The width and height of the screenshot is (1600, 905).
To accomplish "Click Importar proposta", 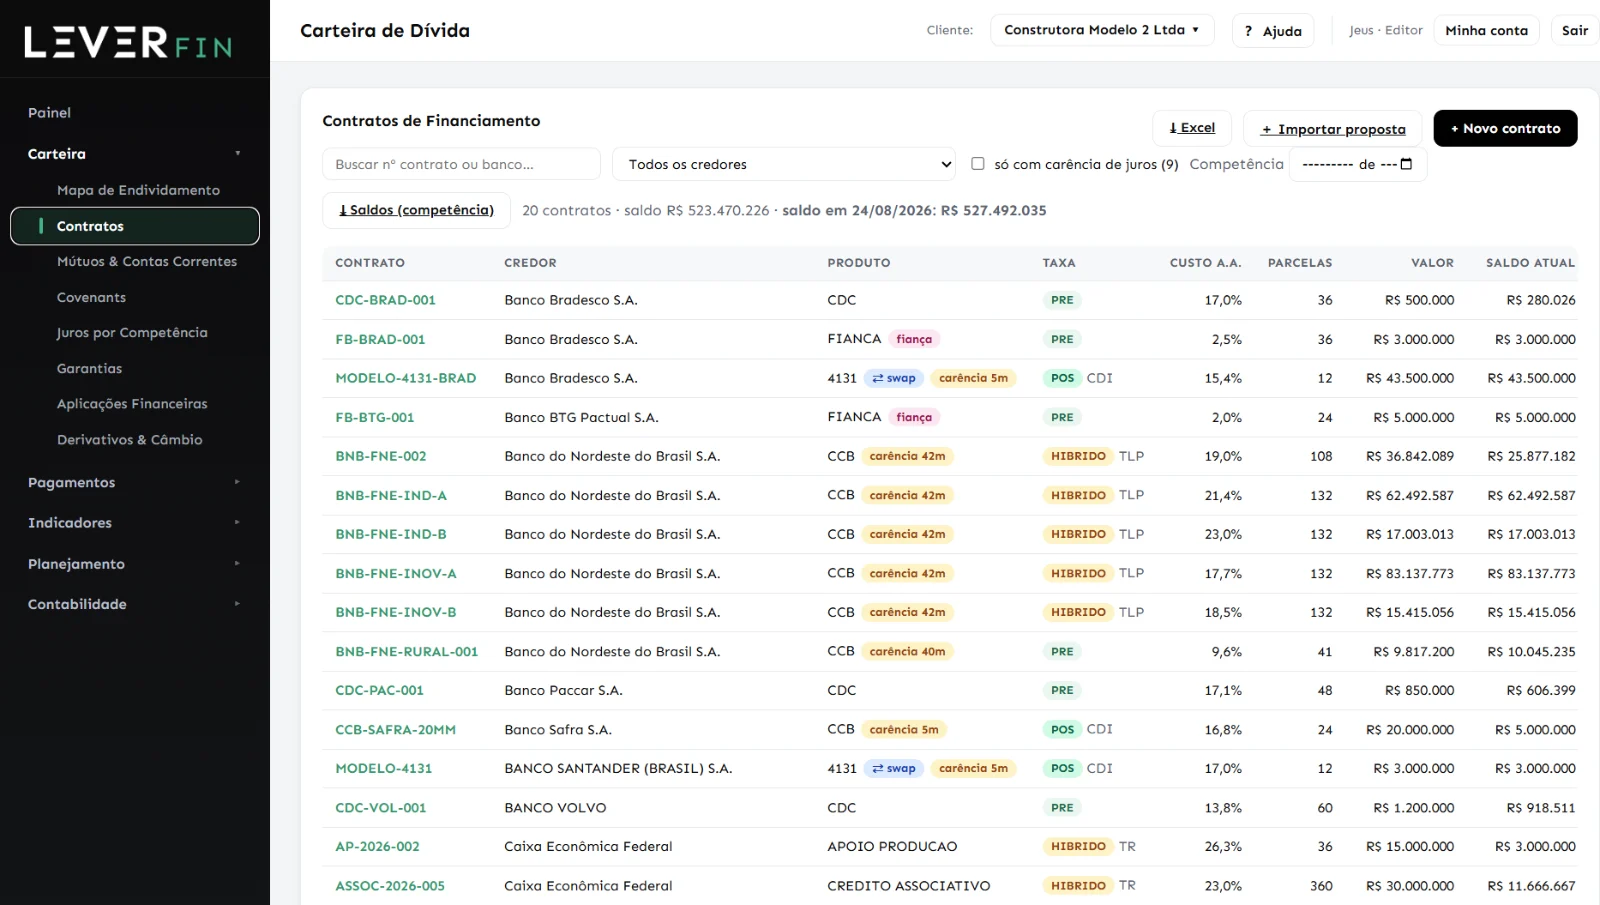I will [1333, 129].
